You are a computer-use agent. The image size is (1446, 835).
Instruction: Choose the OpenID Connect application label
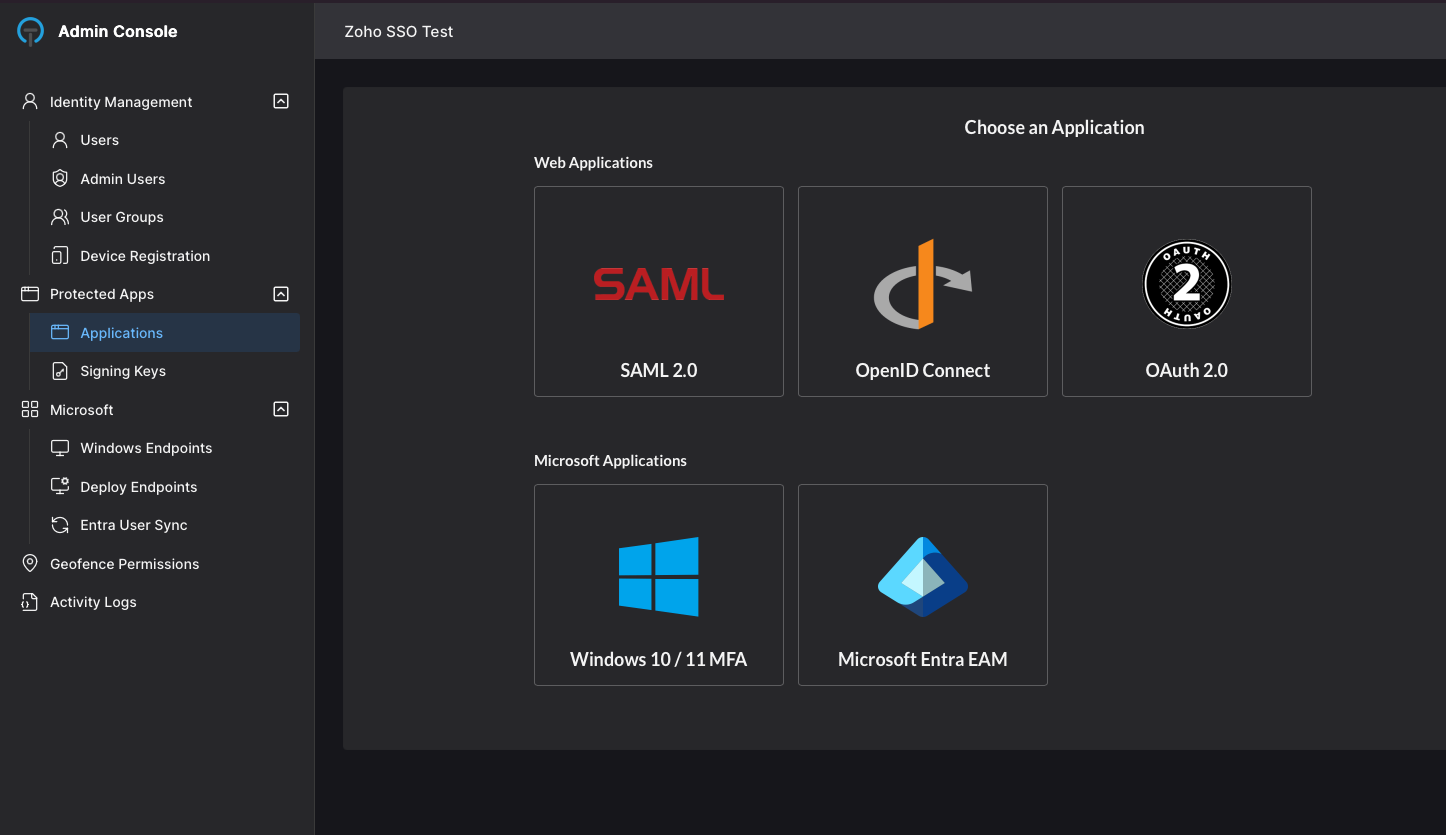click(923, 370)
